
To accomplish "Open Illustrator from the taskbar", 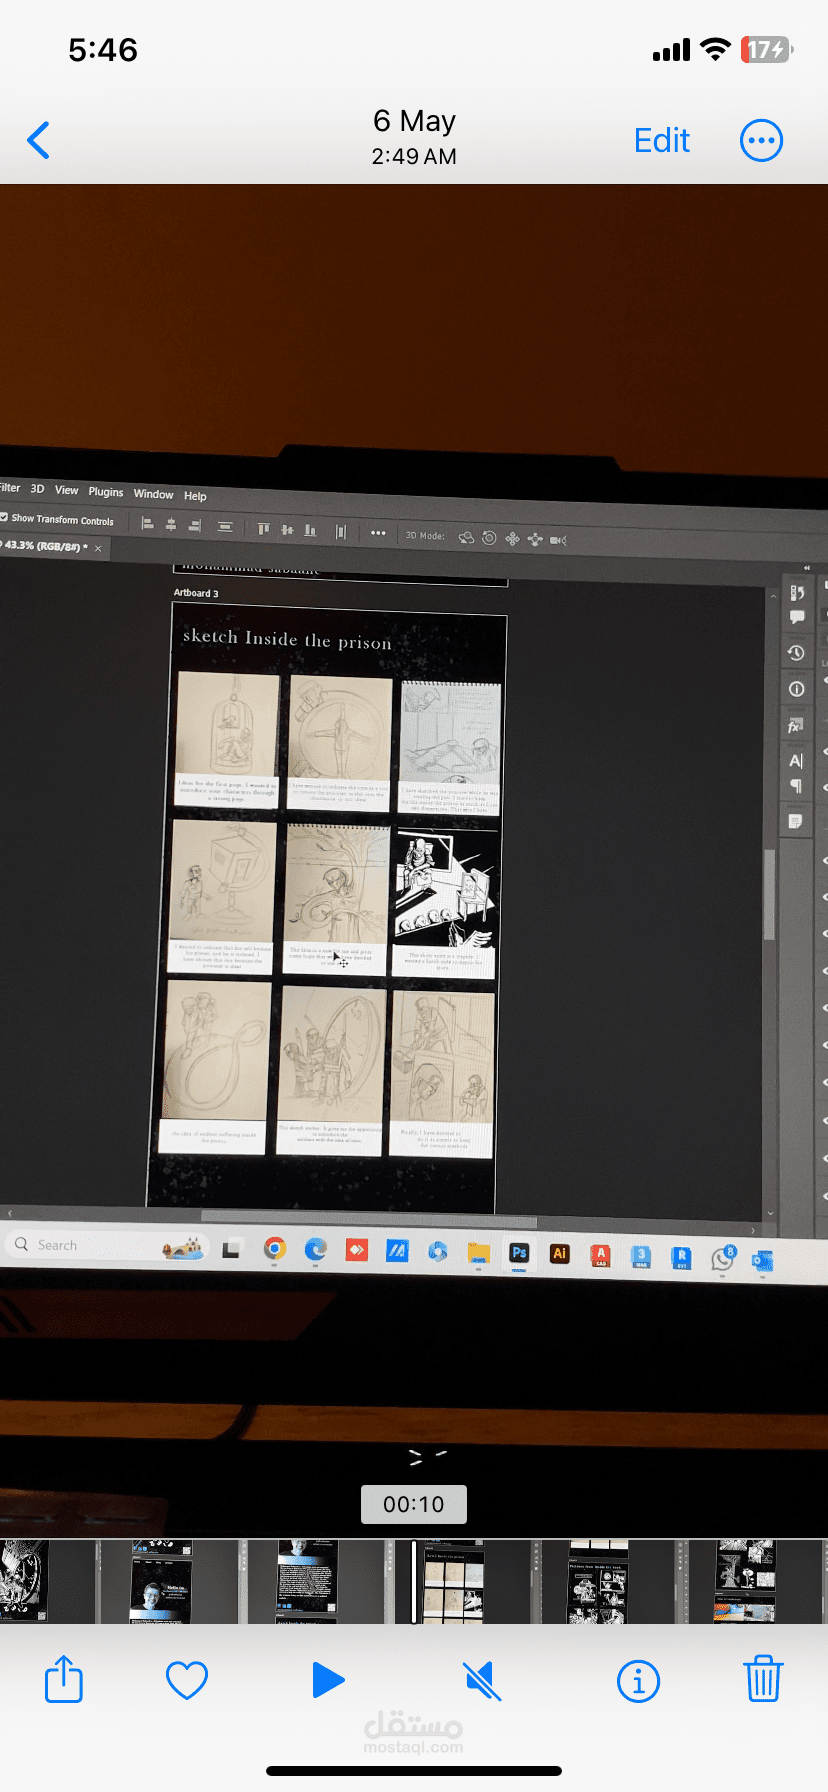I will click(559, 1254).
